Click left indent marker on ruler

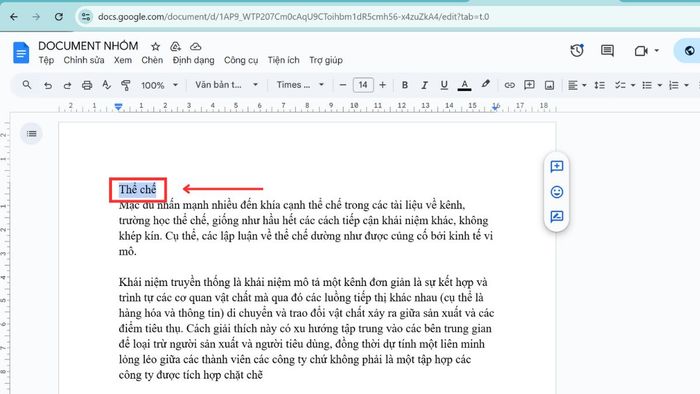[118, 107]
